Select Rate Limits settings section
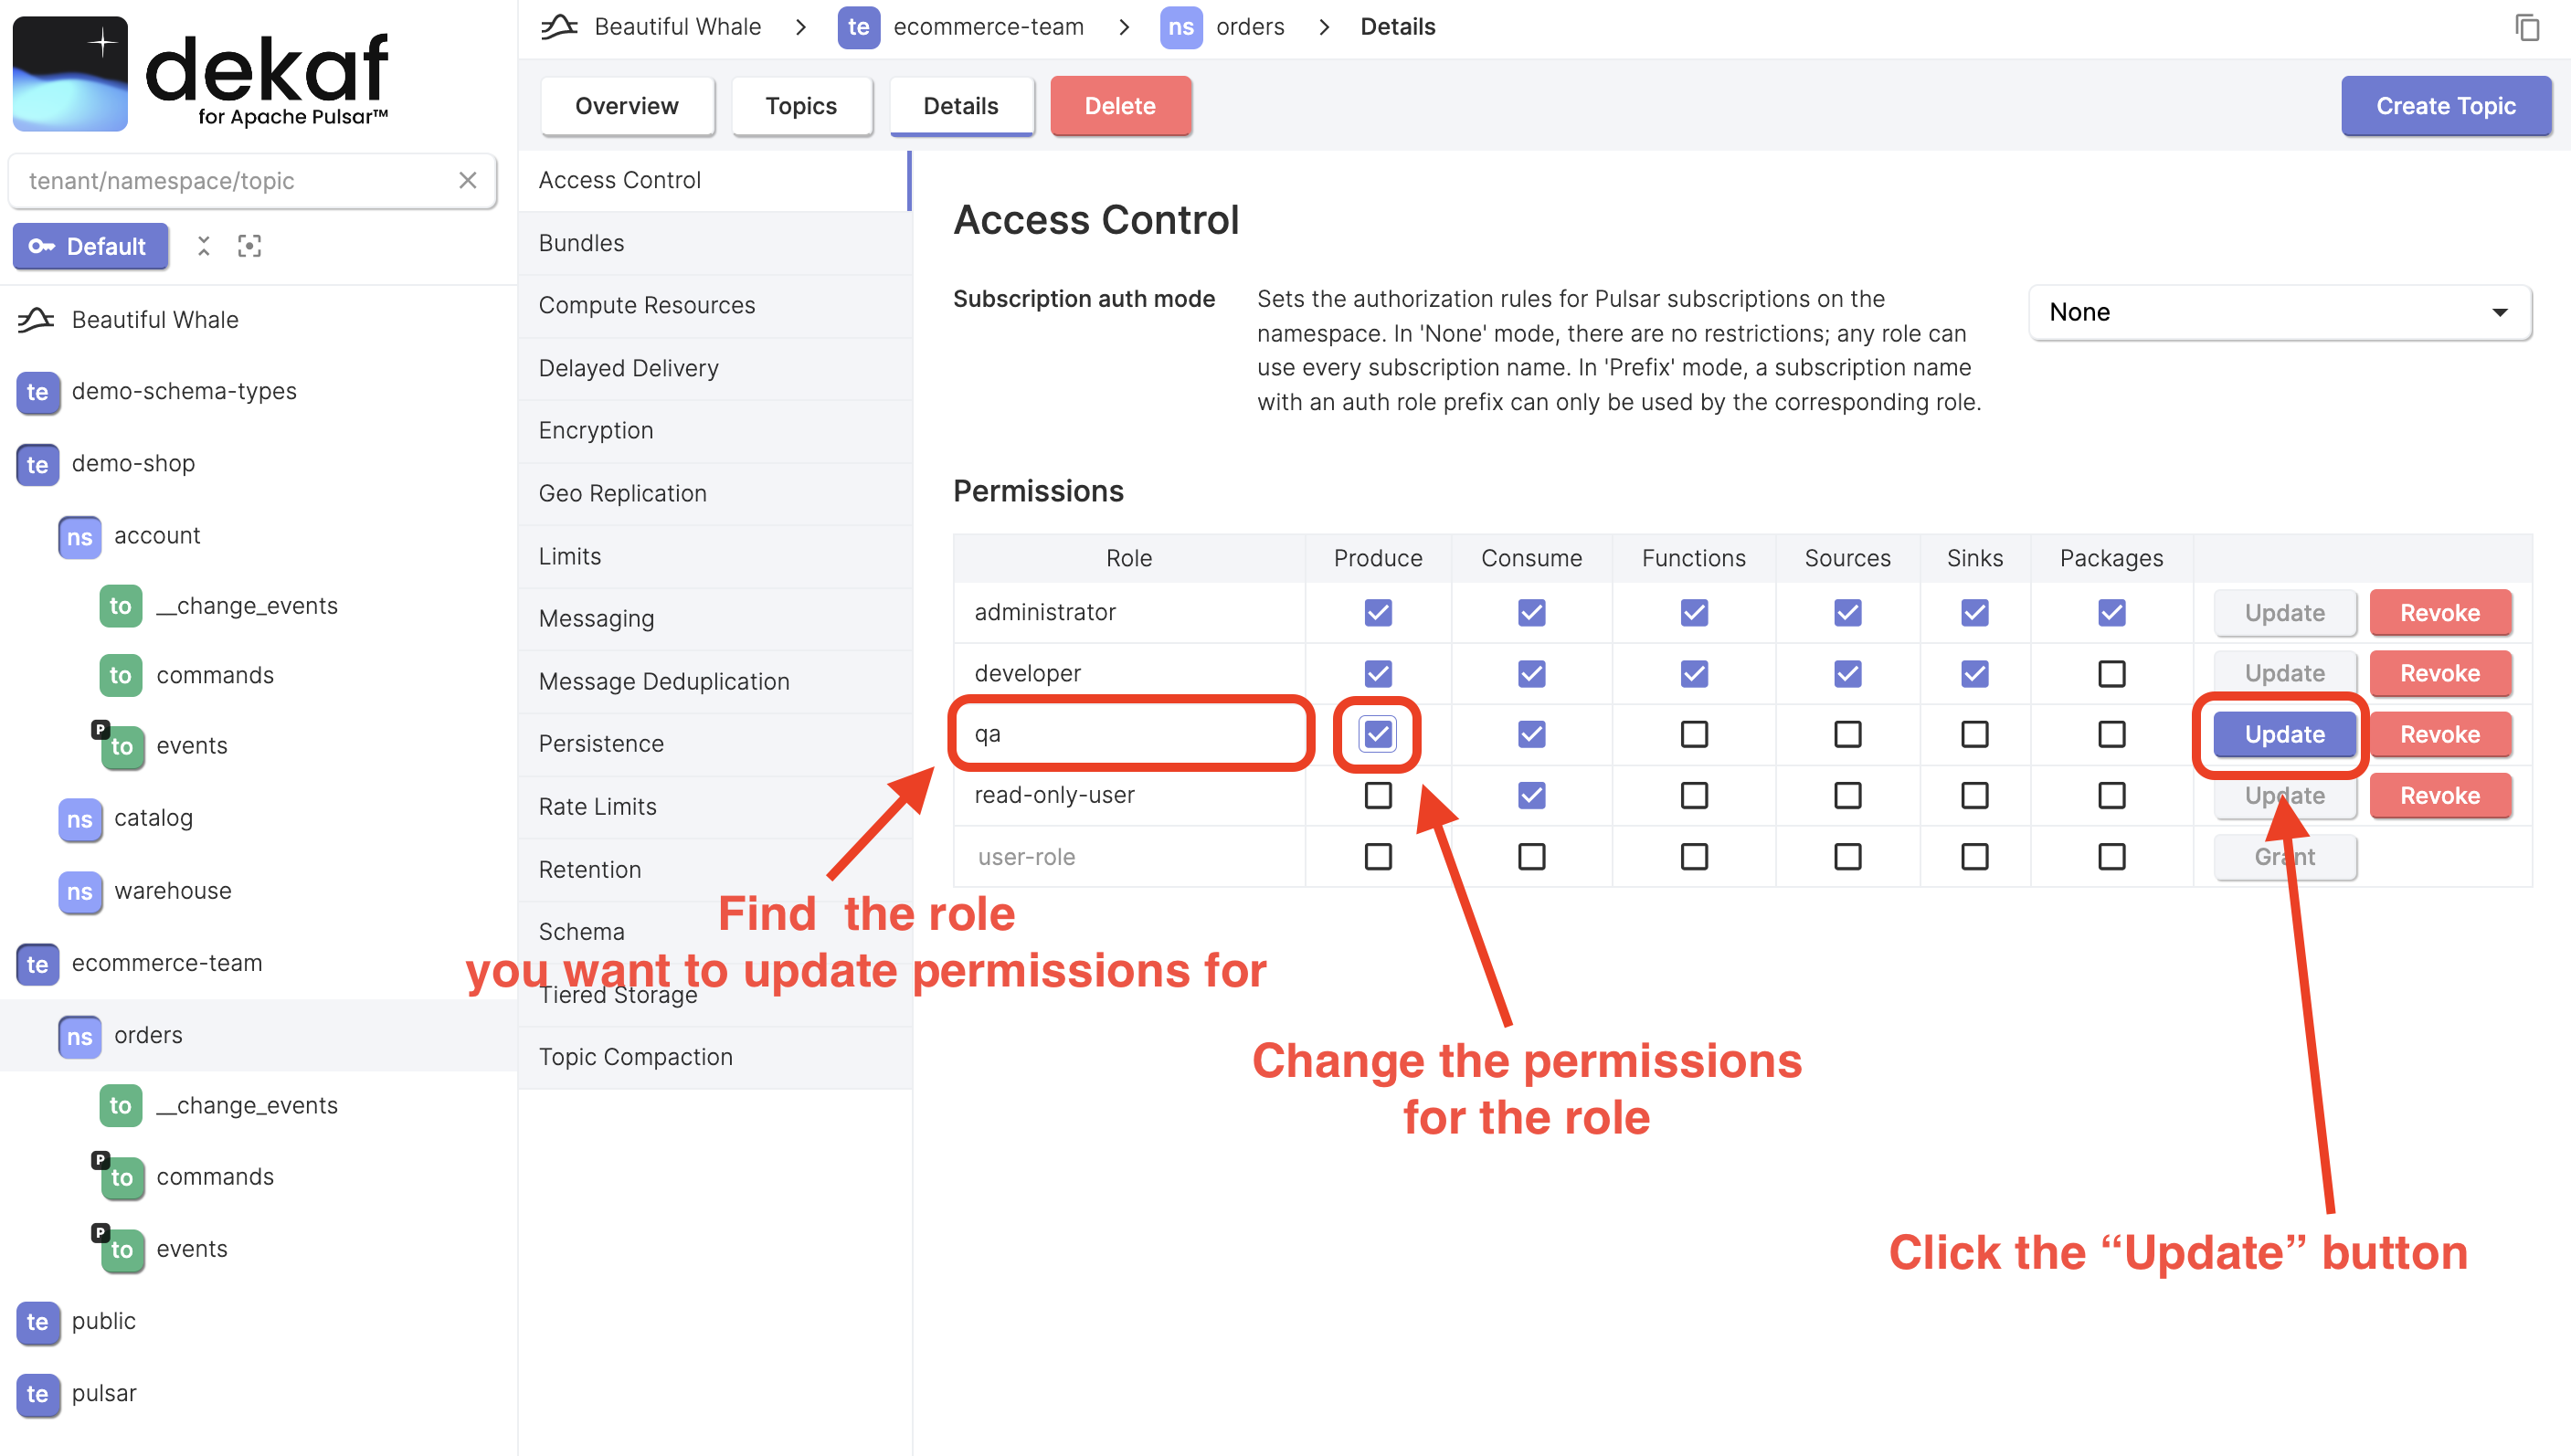The height and width of the screenshot is (1456, 2571). click(x=714, y=807)
